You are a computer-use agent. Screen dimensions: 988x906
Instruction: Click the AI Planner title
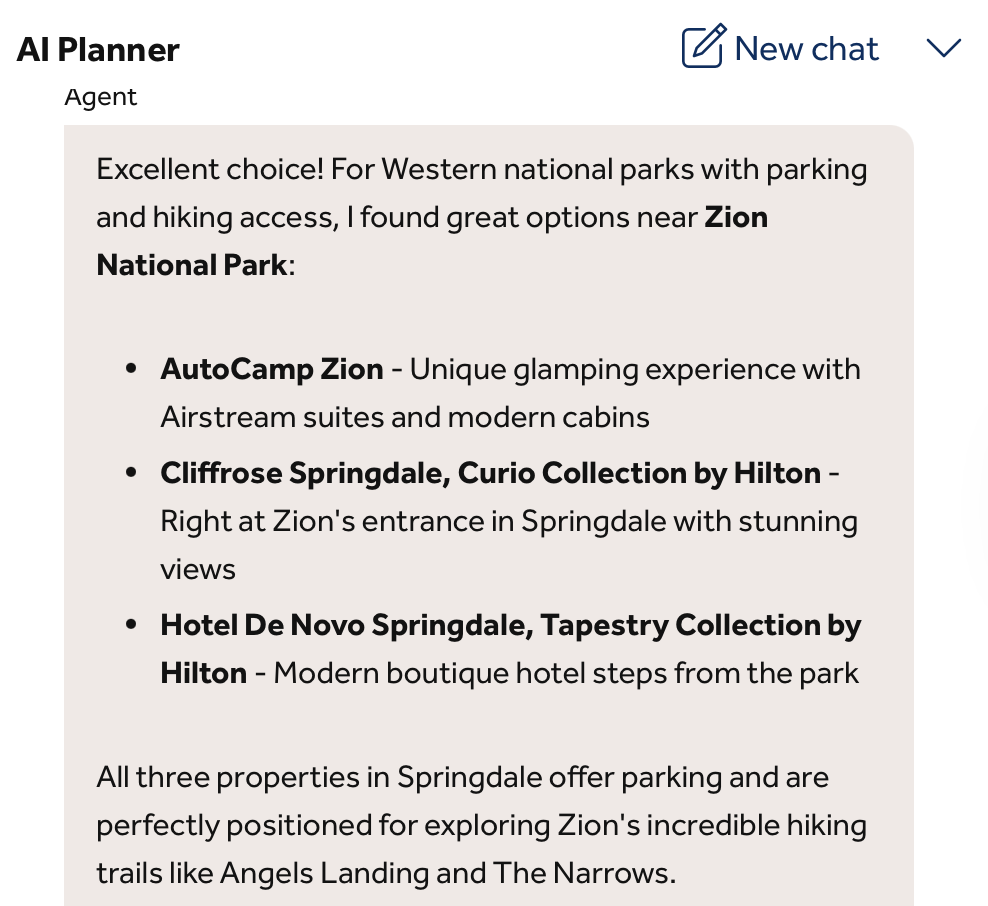97,49
